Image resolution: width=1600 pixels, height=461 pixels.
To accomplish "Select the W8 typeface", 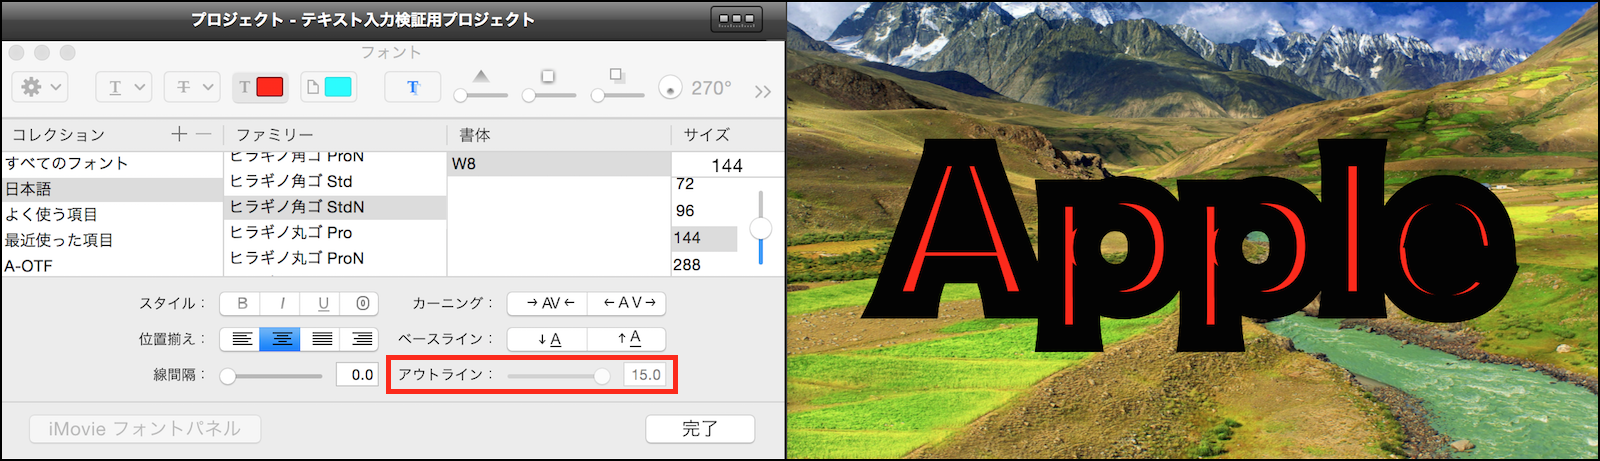I will [x=559, y=164].
